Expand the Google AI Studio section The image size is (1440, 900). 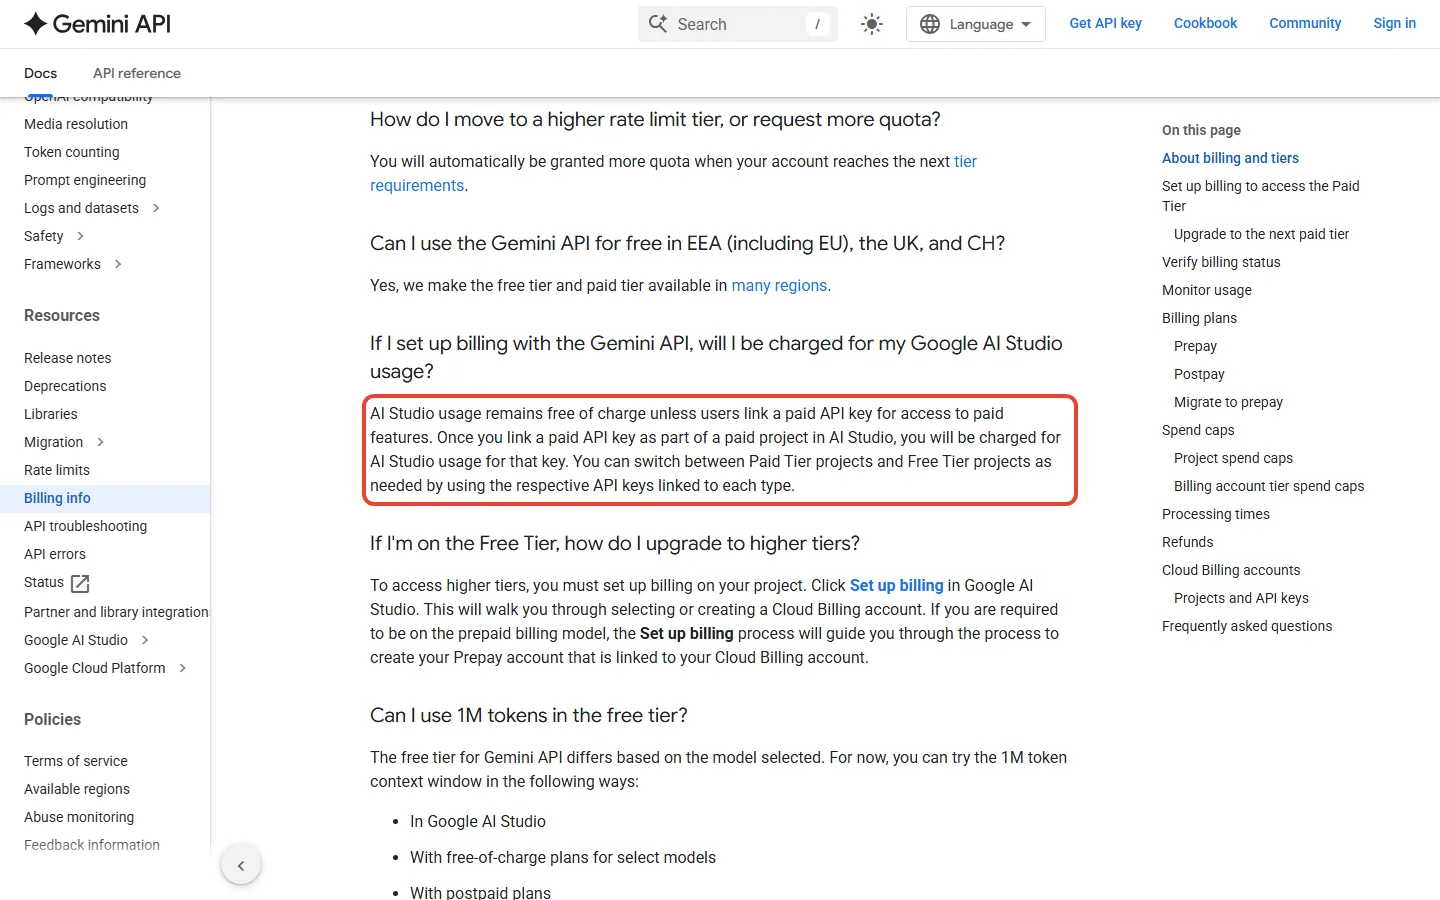pos(145,640)
